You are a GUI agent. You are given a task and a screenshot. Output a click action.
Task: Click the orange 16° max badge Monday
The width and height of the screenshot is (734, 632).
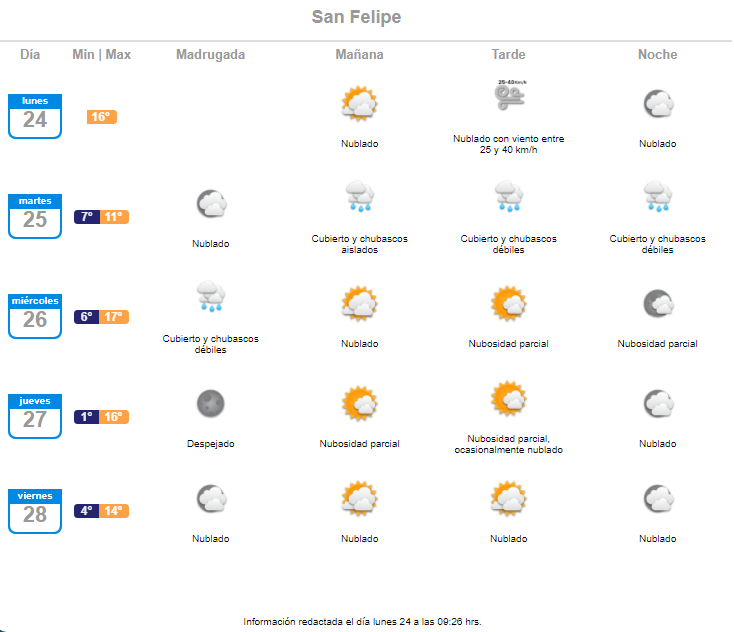coord(102,117)
